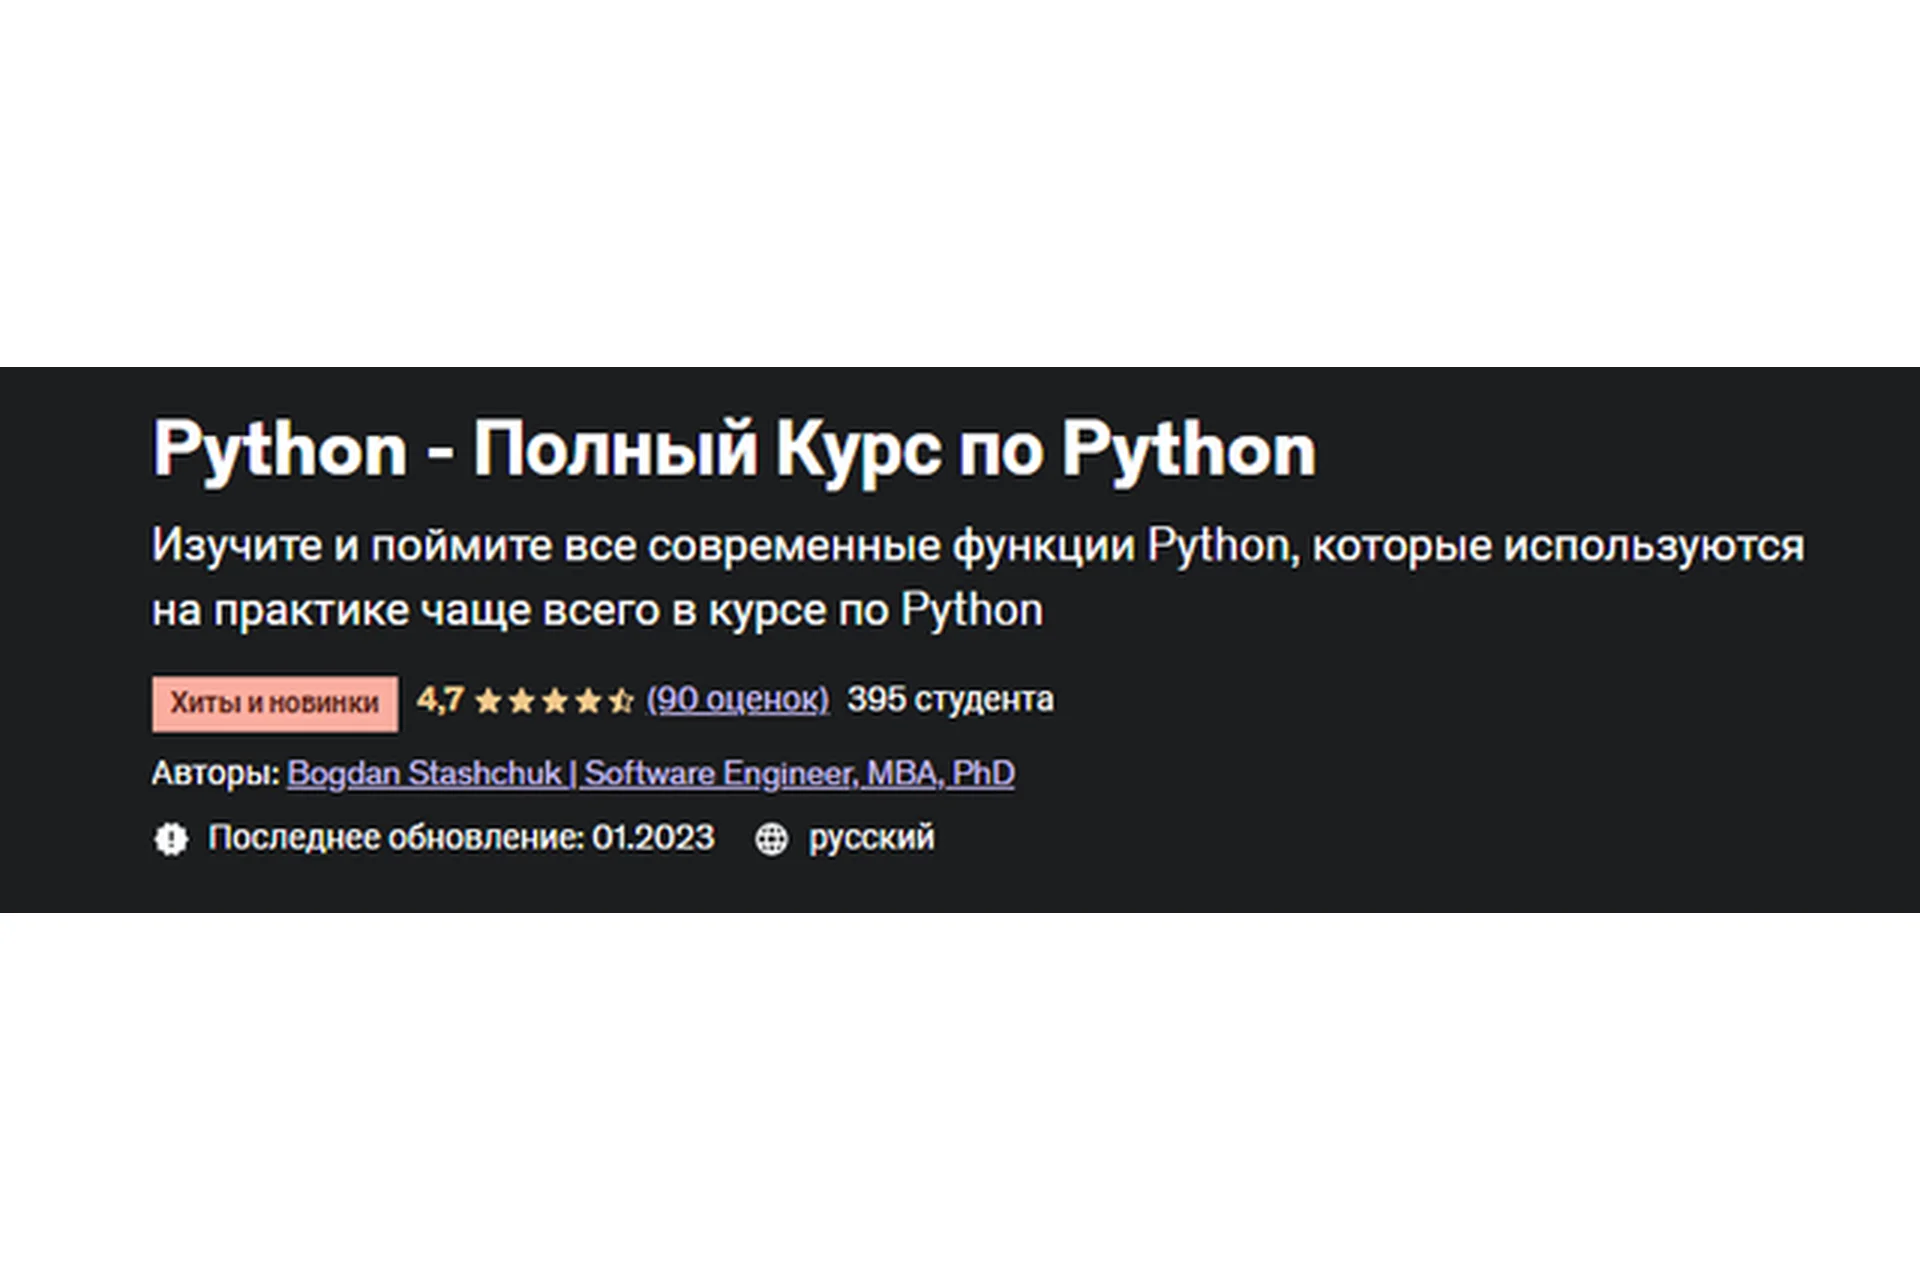Screen dimensions: 1920x1280
Task: Open the Bogdan Stashchuk author profile
Action: (650, 773)
